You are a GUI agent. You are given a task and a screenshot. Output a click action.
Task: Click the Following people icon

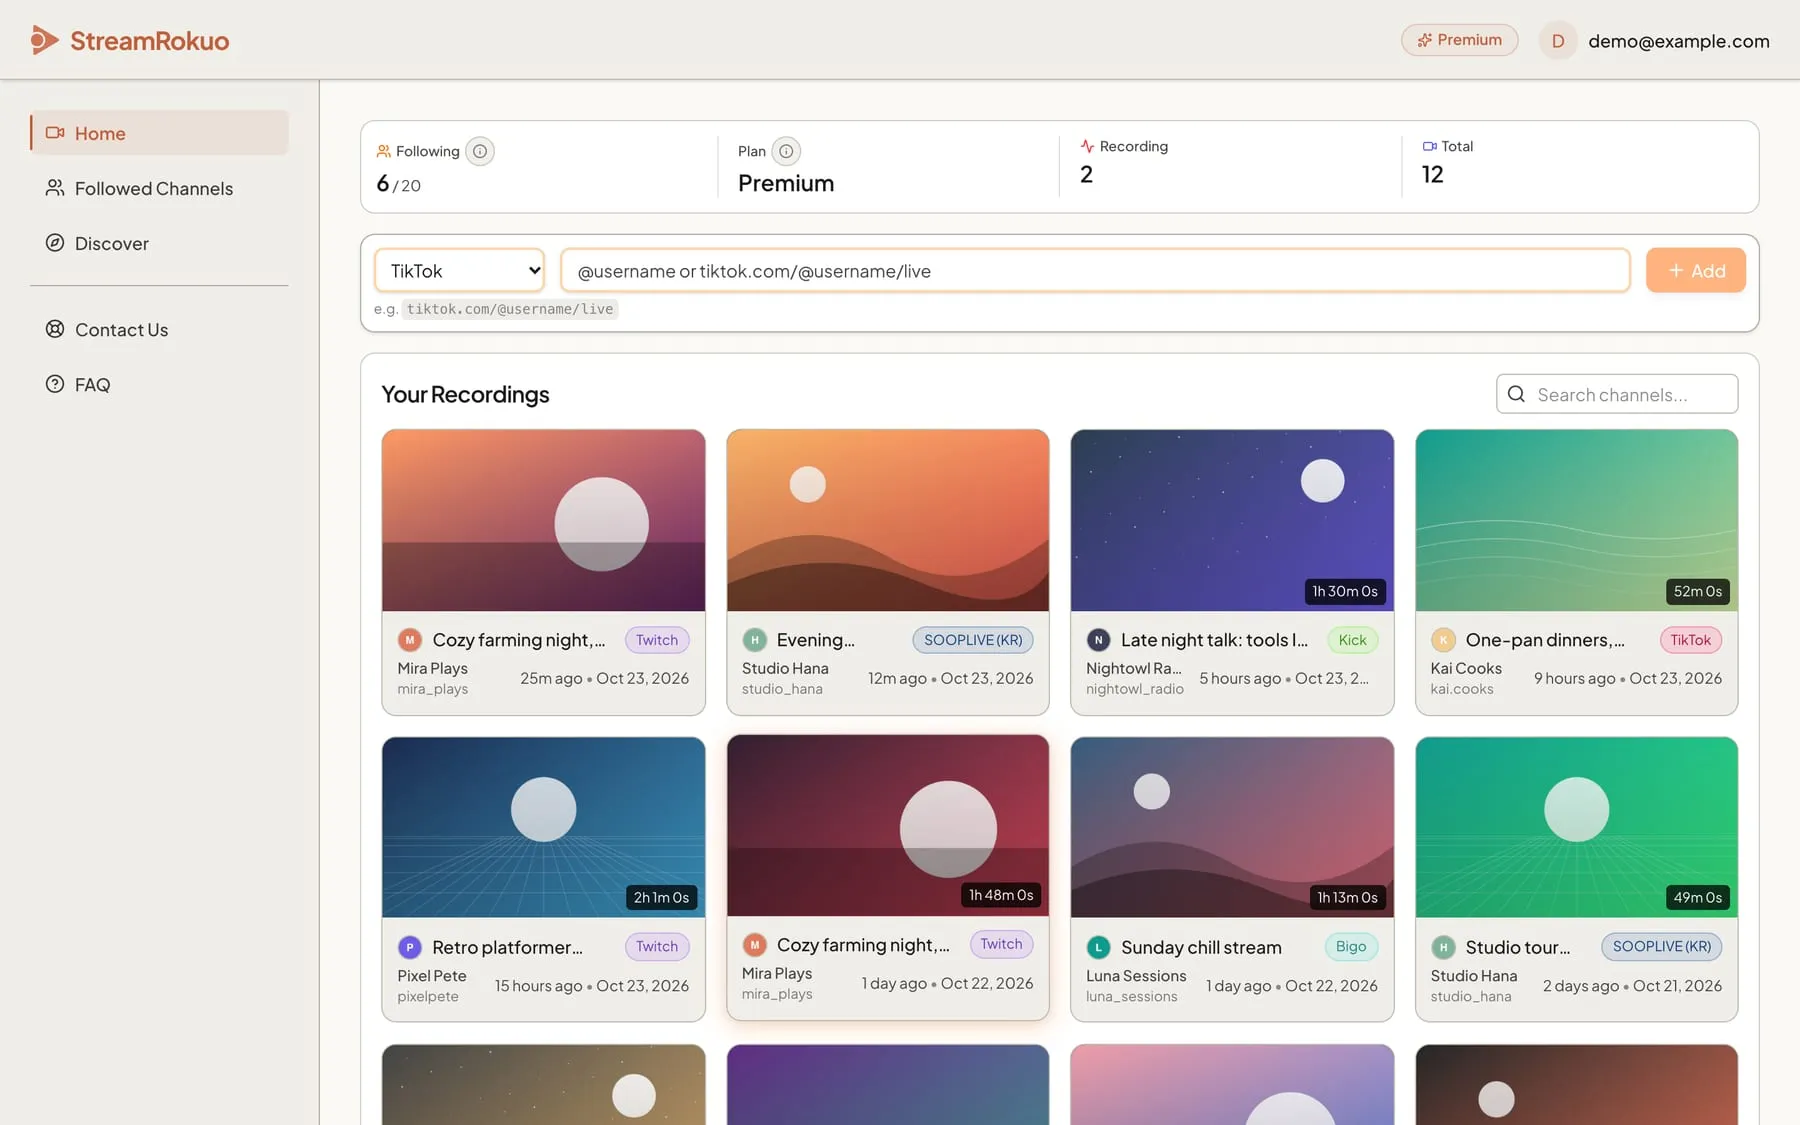click(383, 151)
